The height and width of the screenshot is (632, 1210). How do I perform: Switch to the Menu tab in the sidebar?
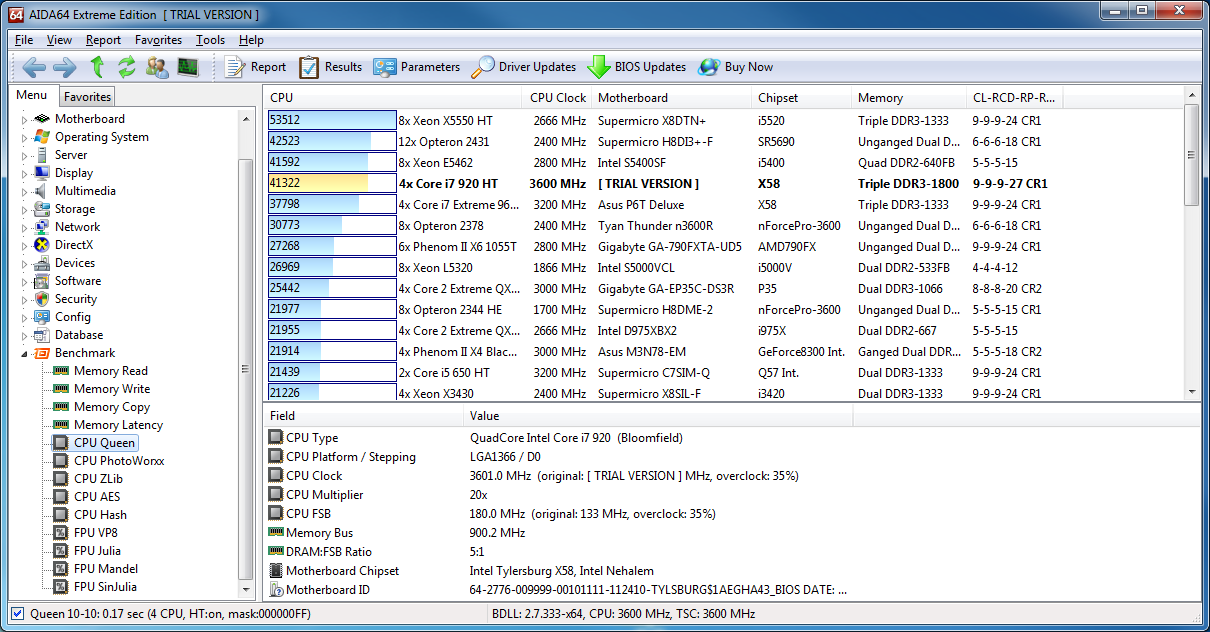[x=32, y=95]
